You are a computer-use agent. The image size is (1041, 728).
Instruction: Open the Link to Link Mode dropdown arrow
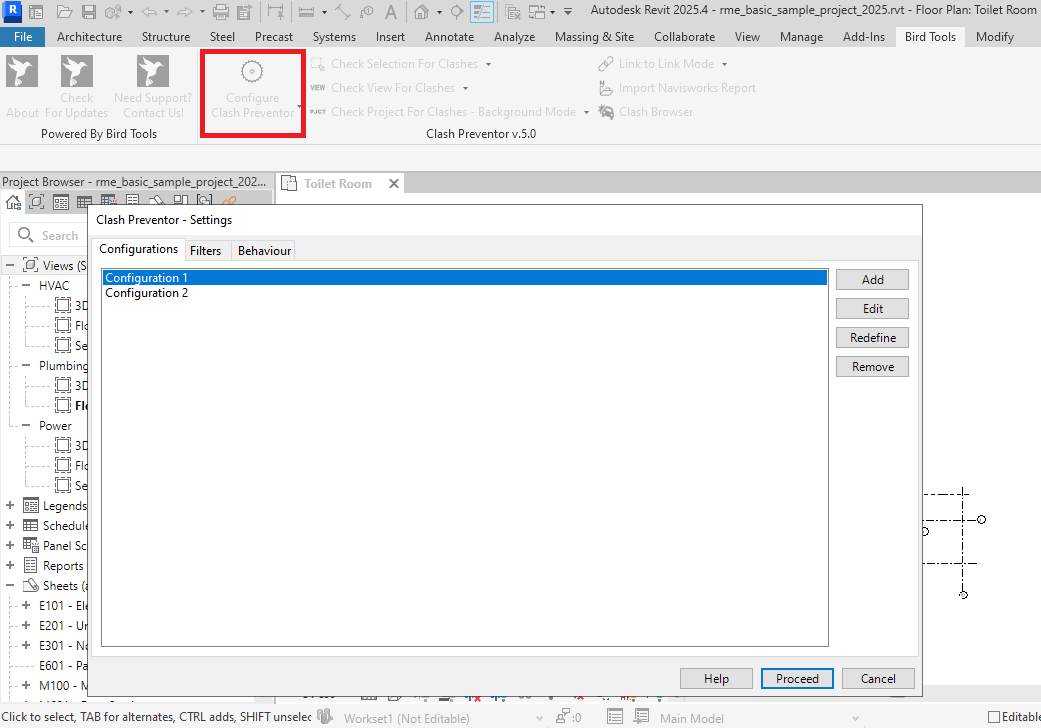724,64
